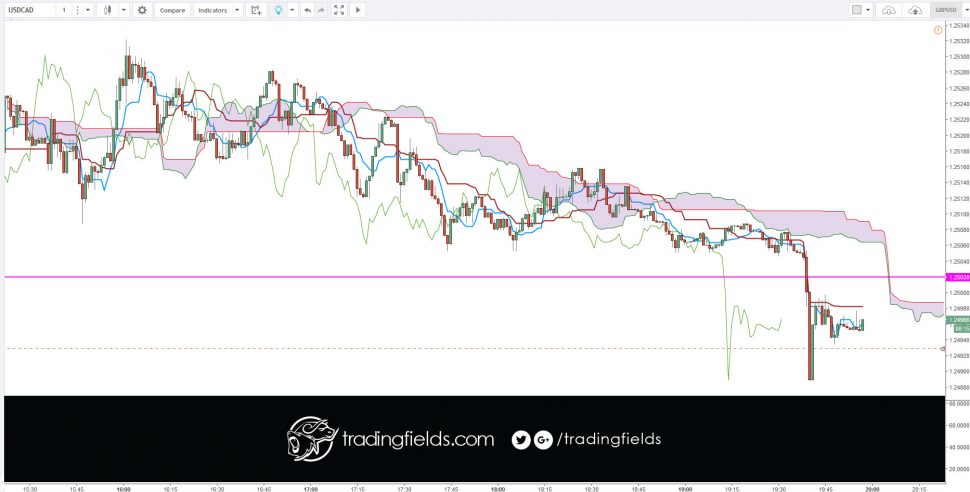Click the magenta 1.25020 price label
This screenshot has height=492, width=970.
tap(958, 277)
